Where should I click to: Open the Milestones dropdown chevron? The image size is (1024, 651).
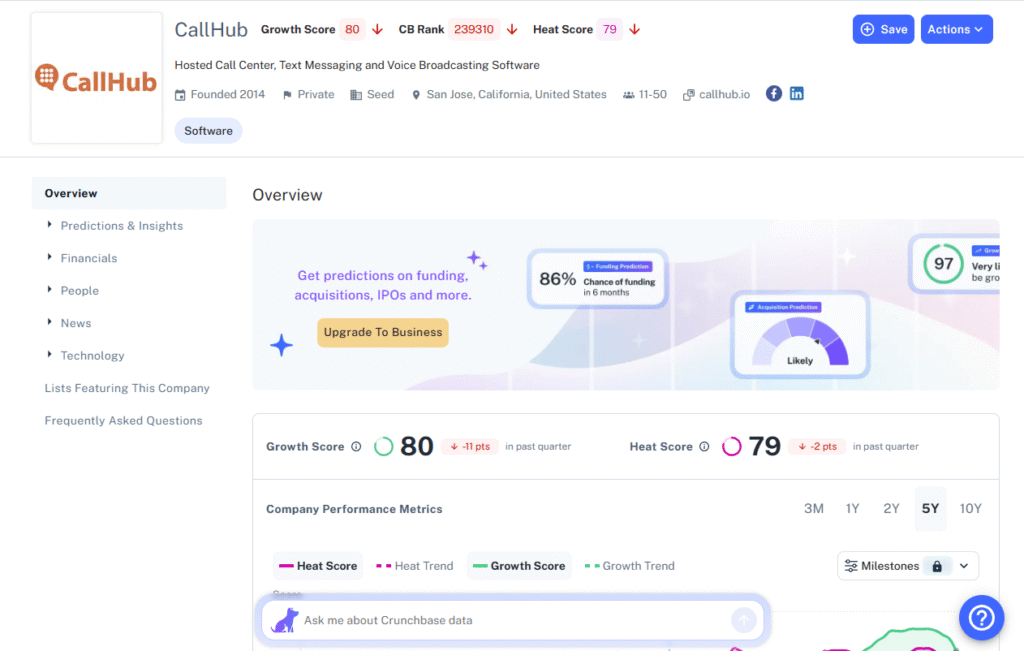tap(964, 566)
